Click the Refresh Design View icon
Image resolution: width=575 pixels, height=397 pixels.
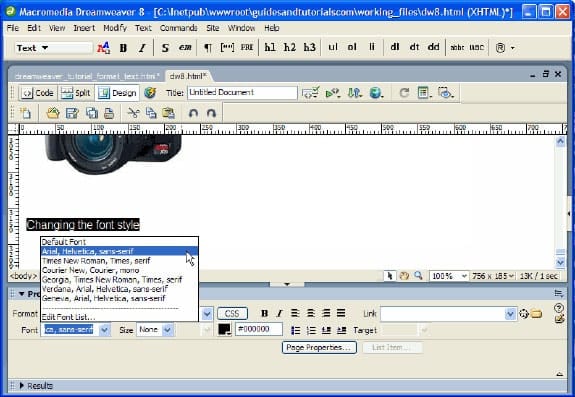pos(404,93)
